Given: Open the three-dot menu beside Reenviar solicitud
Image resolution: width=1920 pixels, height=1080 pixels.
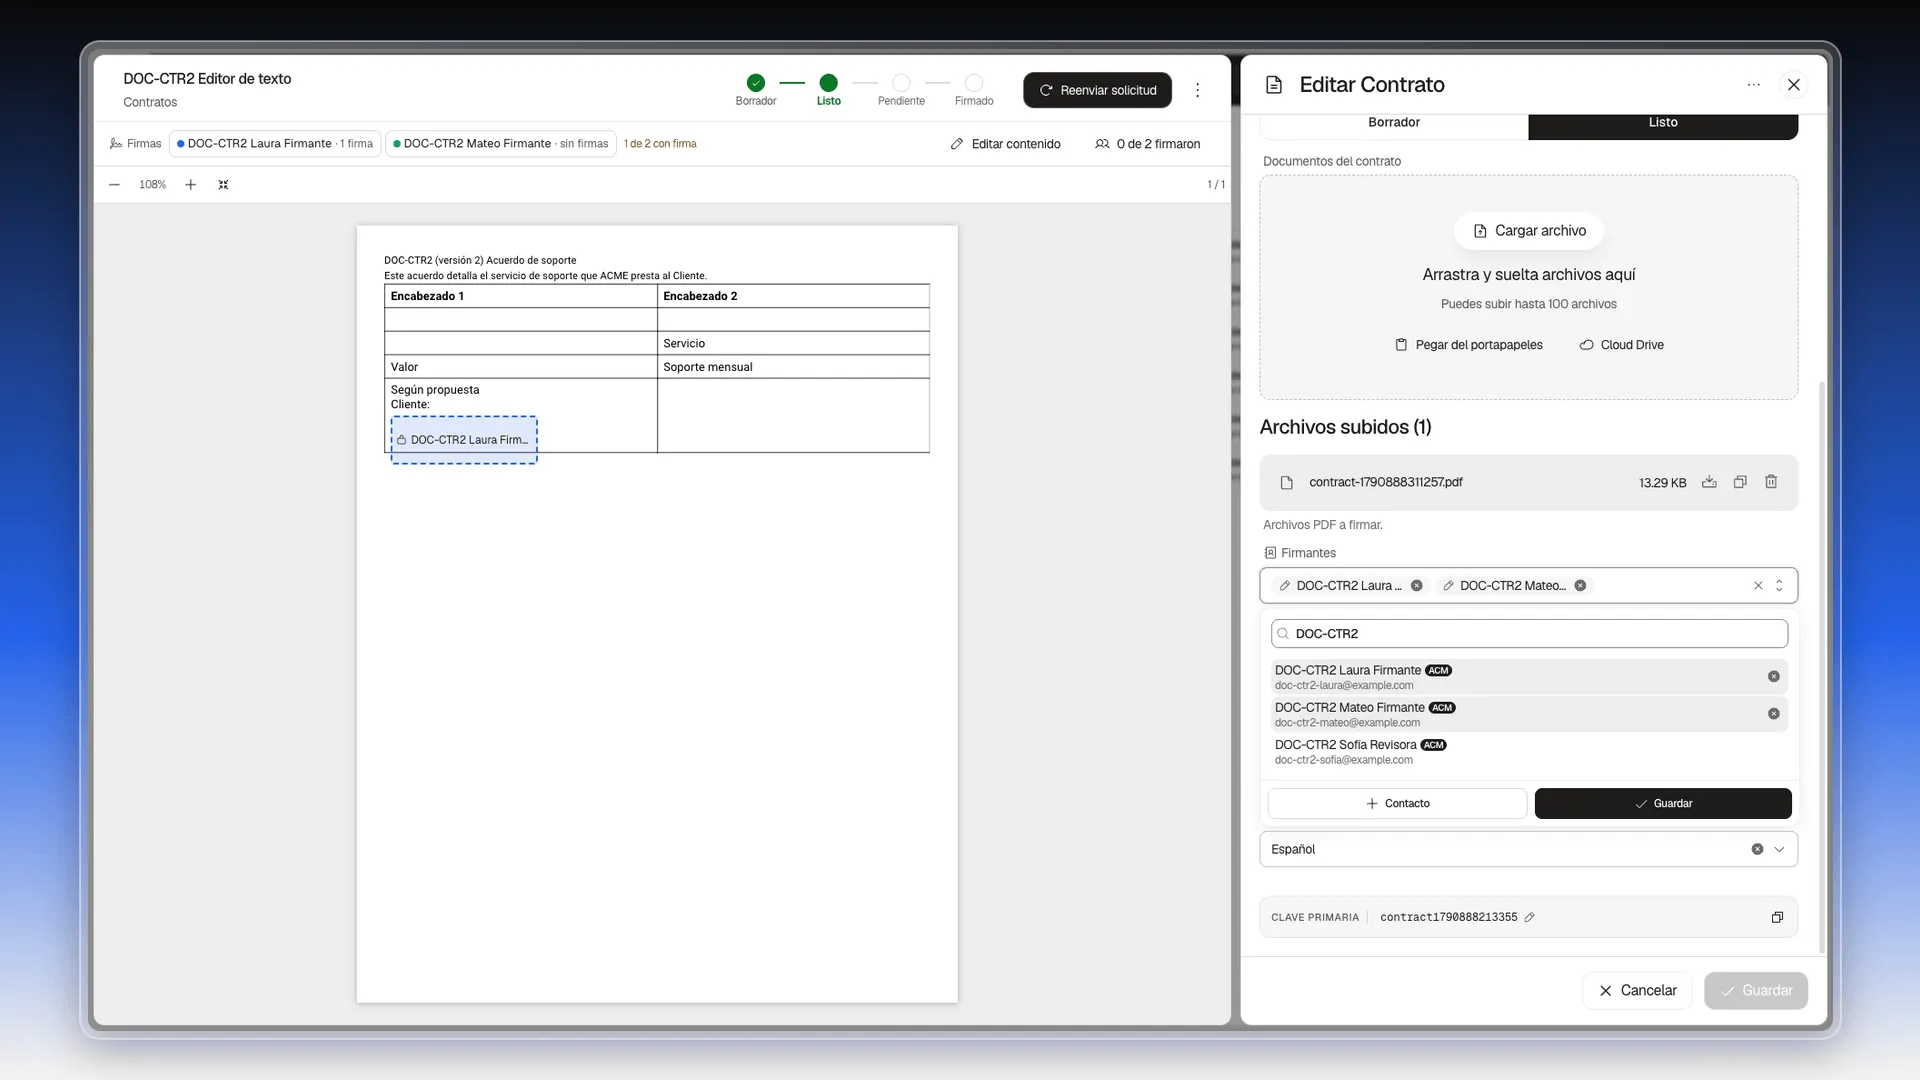Looking at the screenshot, I should tap(1197, 90).
